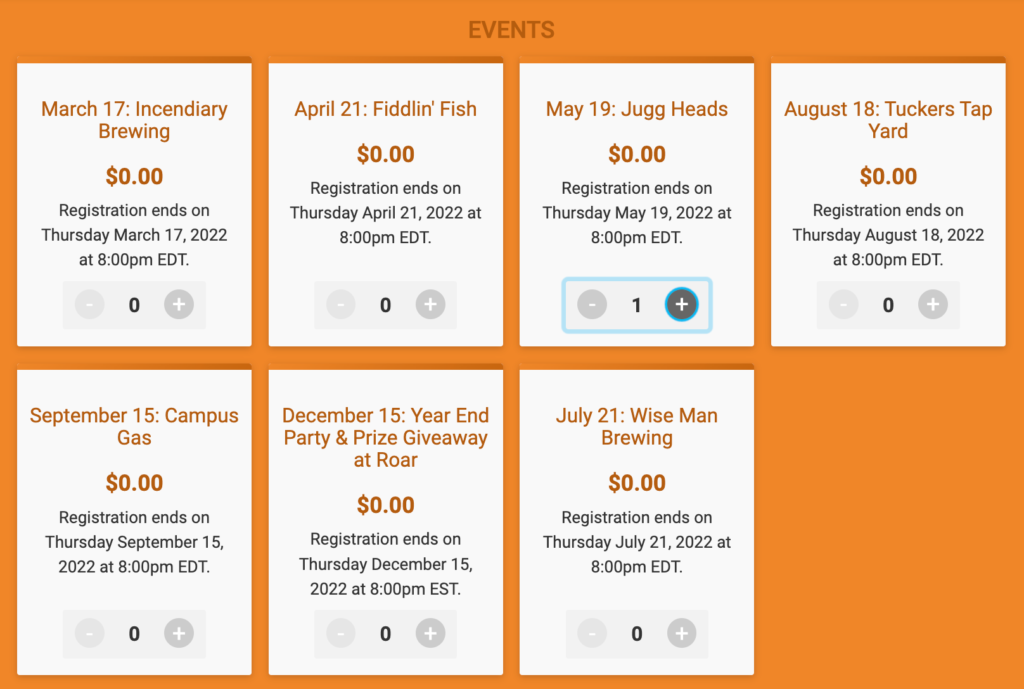Decrease July 21 Wise Man Brewing quantity
This screenshot has height=689, width=1024.
[x=592, y=633]
